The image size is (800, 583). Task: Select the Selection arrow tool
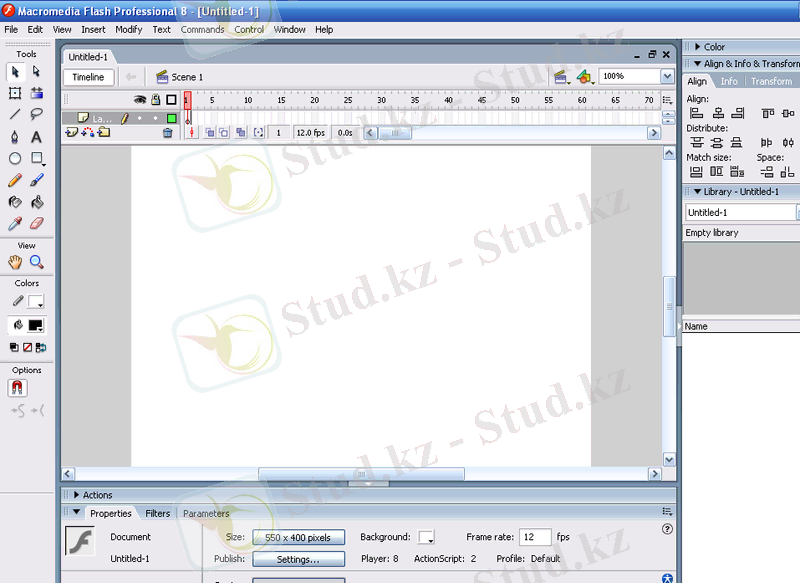pos(15,72)
